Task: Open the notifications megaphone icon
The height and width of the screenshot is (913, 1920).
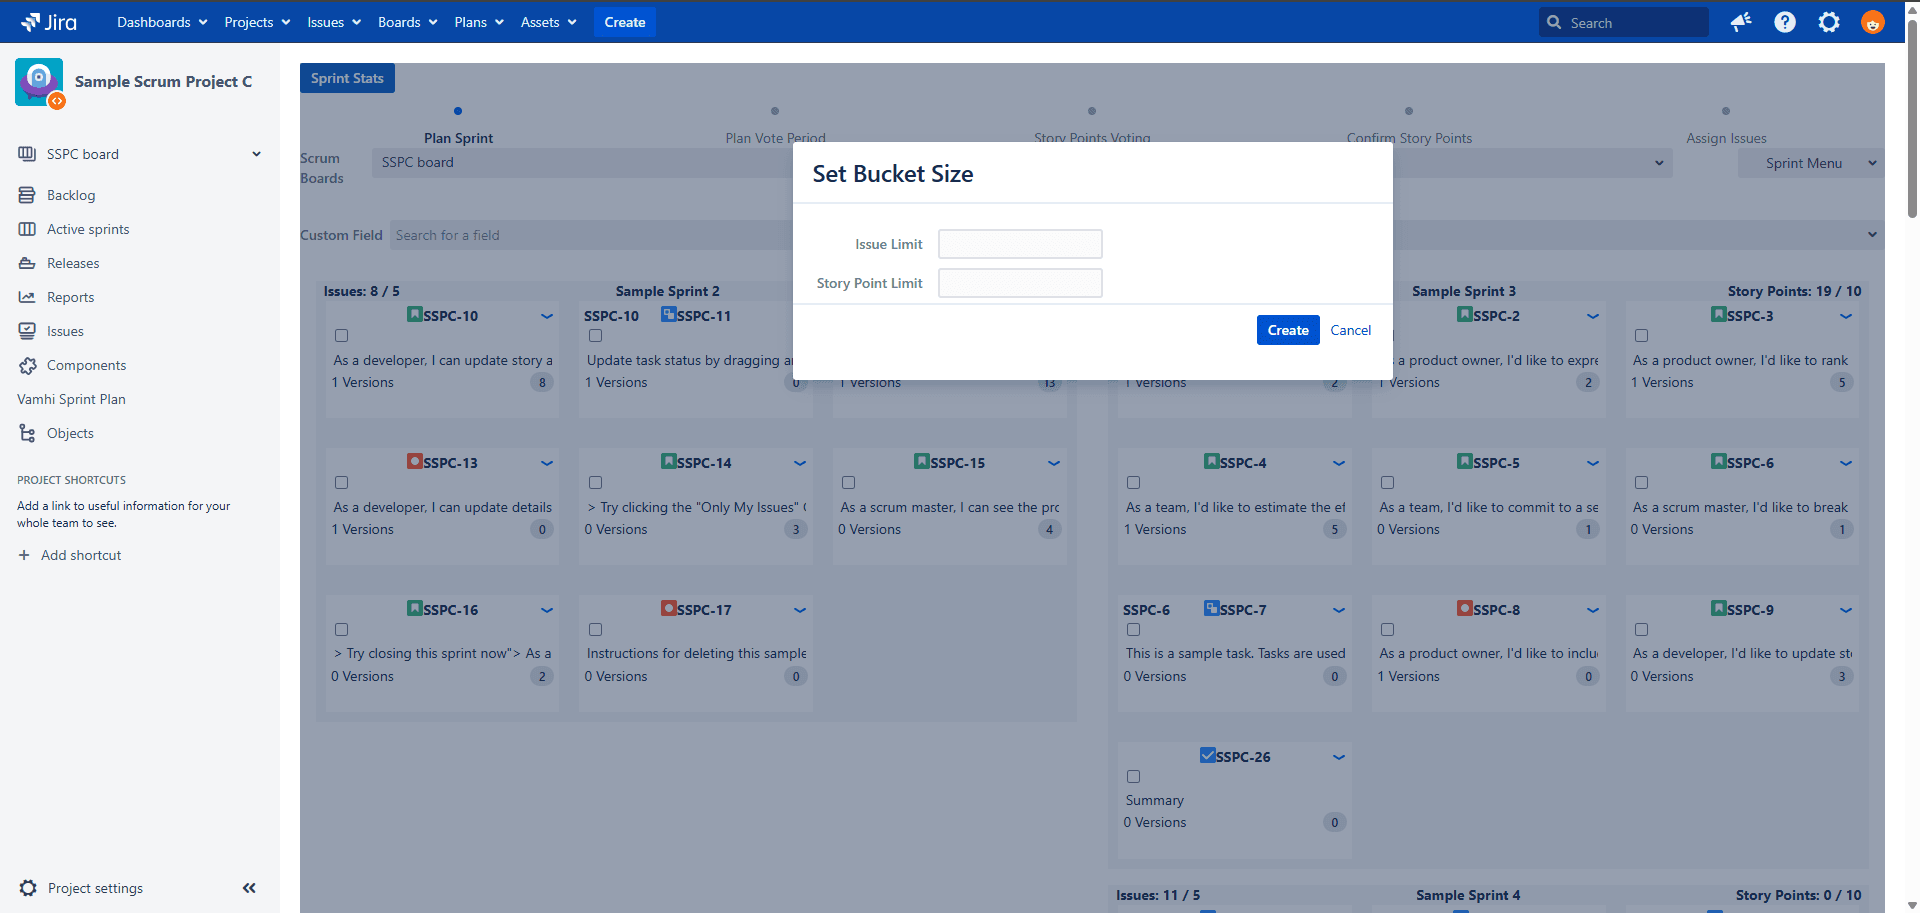Action: point(1741,22)
